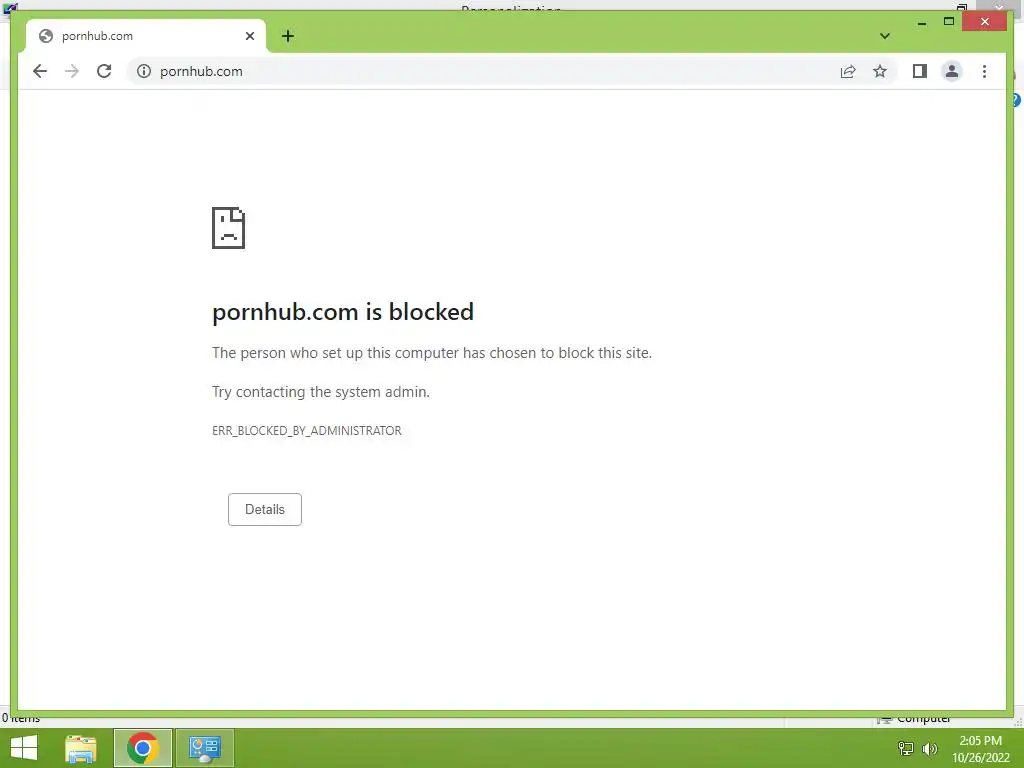Click the 'chosen to block this site' sentence
This screenshot has width=1024, height=768.
(432, 353)
